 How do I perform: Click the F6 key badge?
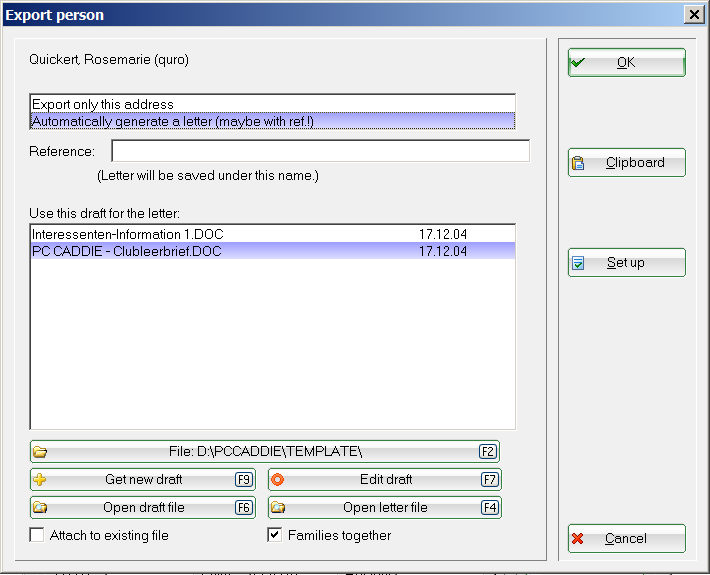click(244, 508)
